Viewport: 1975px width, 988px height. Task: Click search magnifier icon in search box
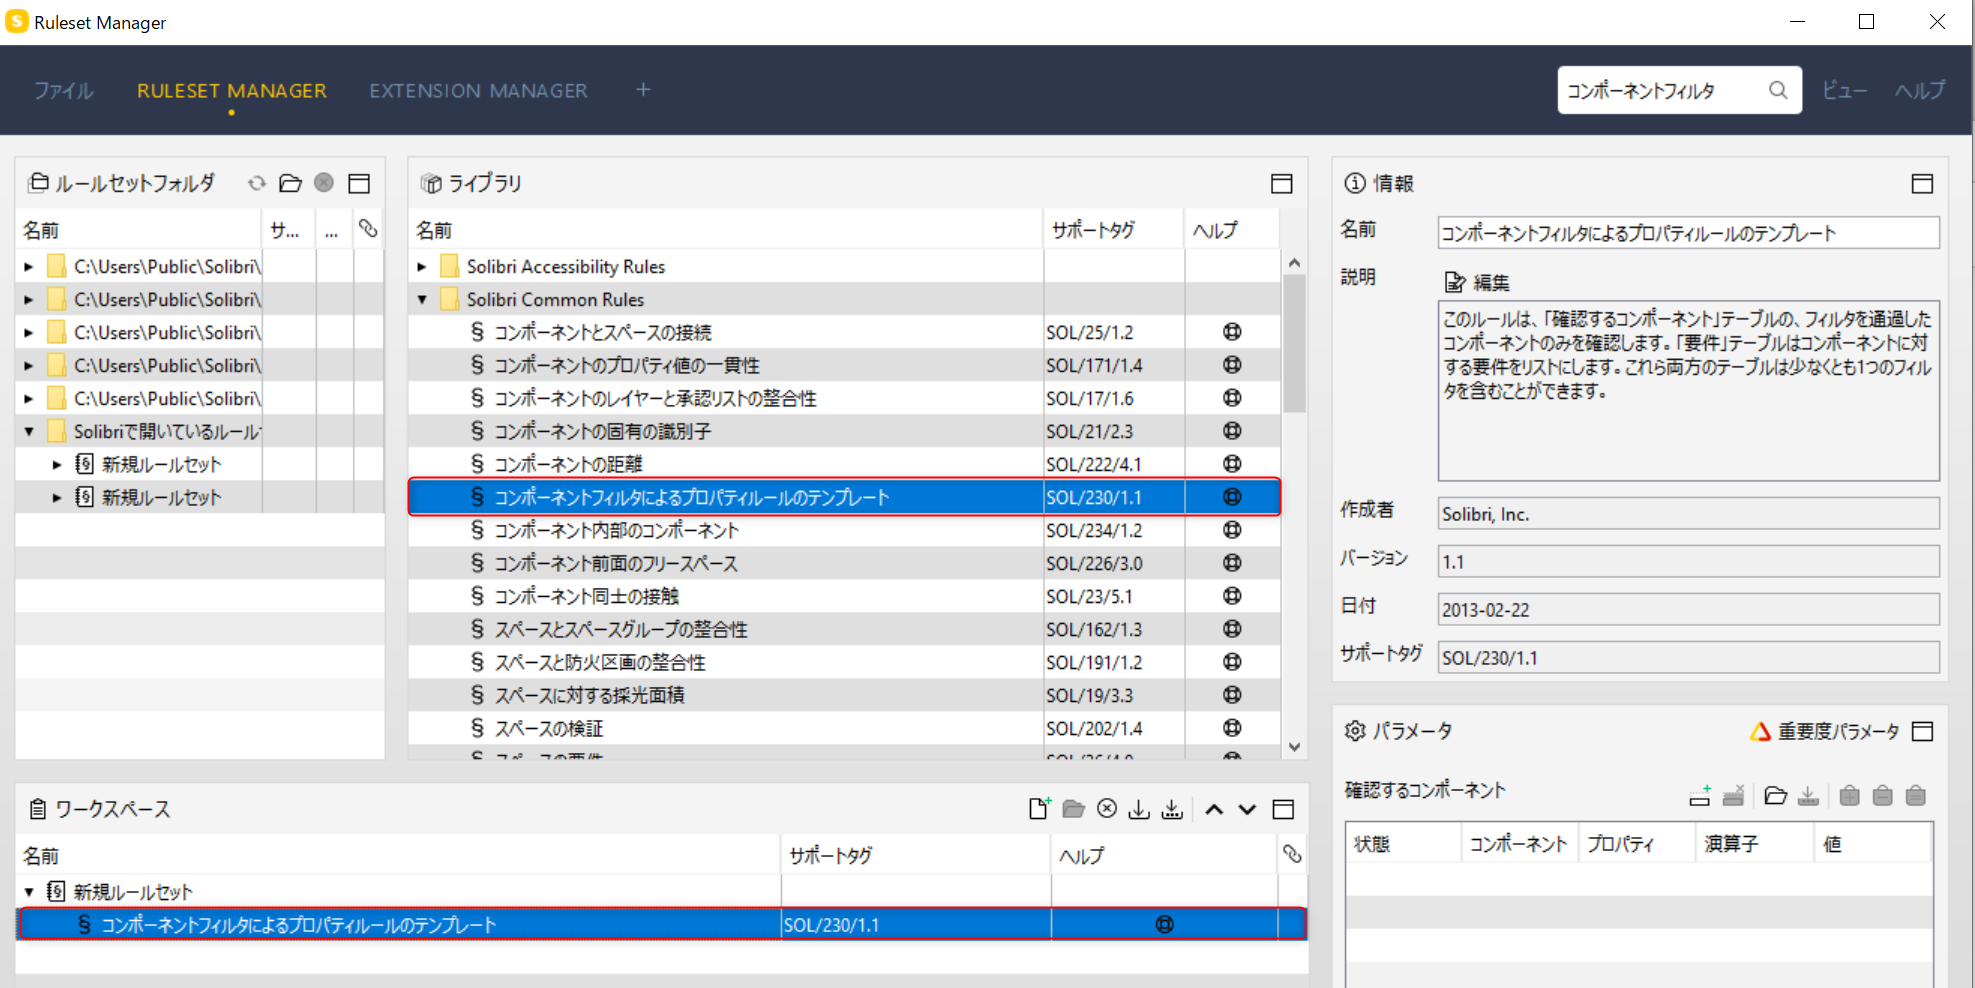click(x=1778, y=90)
